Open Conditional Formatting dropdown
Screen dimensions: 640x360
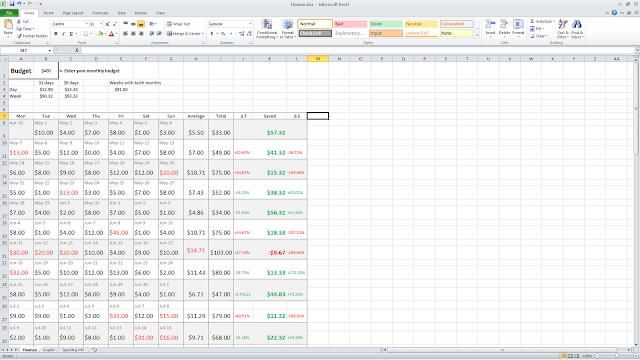coord(267,29)
